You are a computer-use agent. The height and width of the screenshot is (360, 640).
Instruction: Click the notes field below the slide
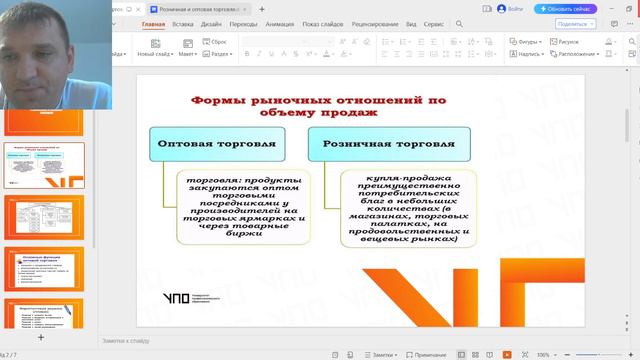pos(363,341)
